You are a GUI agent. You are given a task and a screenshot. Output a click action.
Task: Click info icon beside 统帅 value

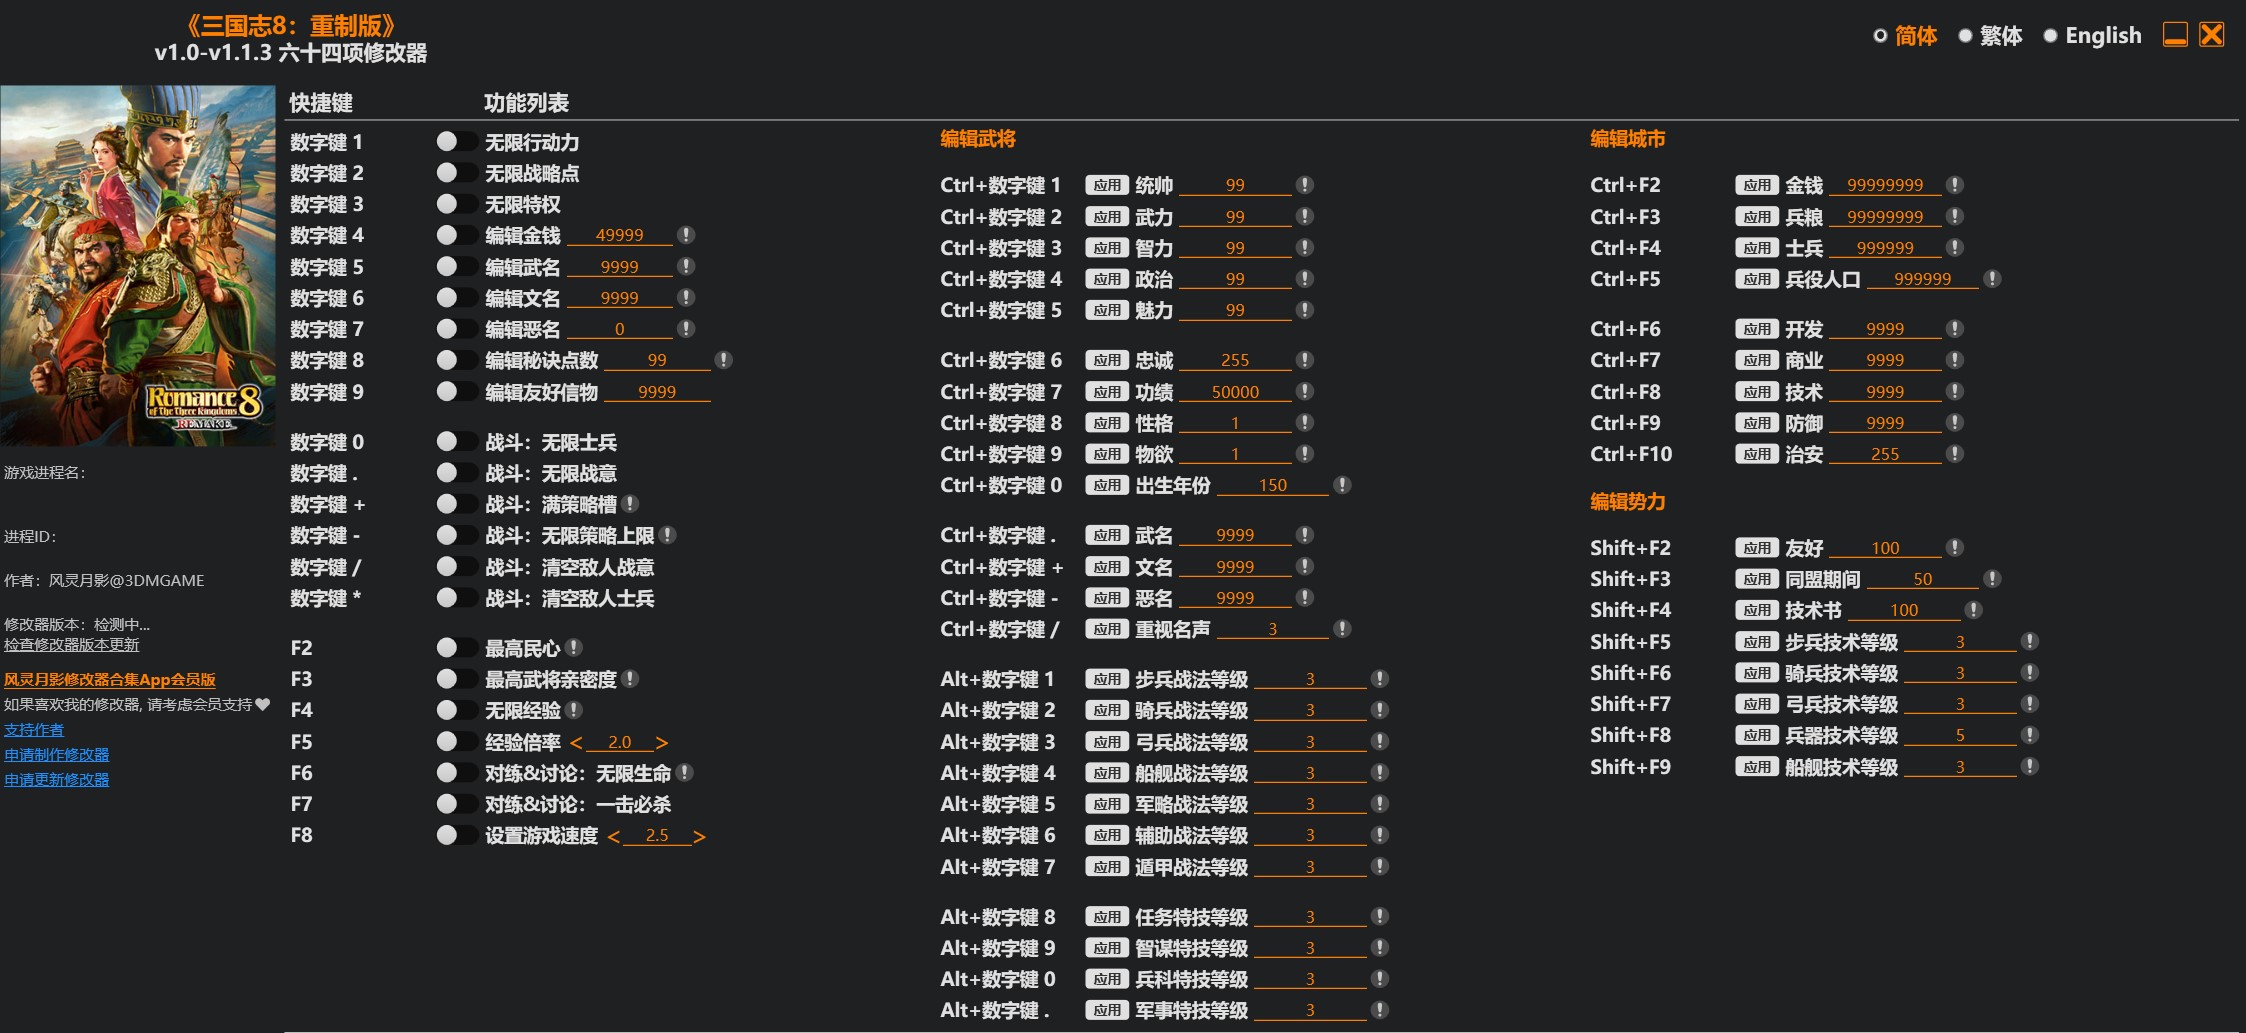tap(1305, 185)
